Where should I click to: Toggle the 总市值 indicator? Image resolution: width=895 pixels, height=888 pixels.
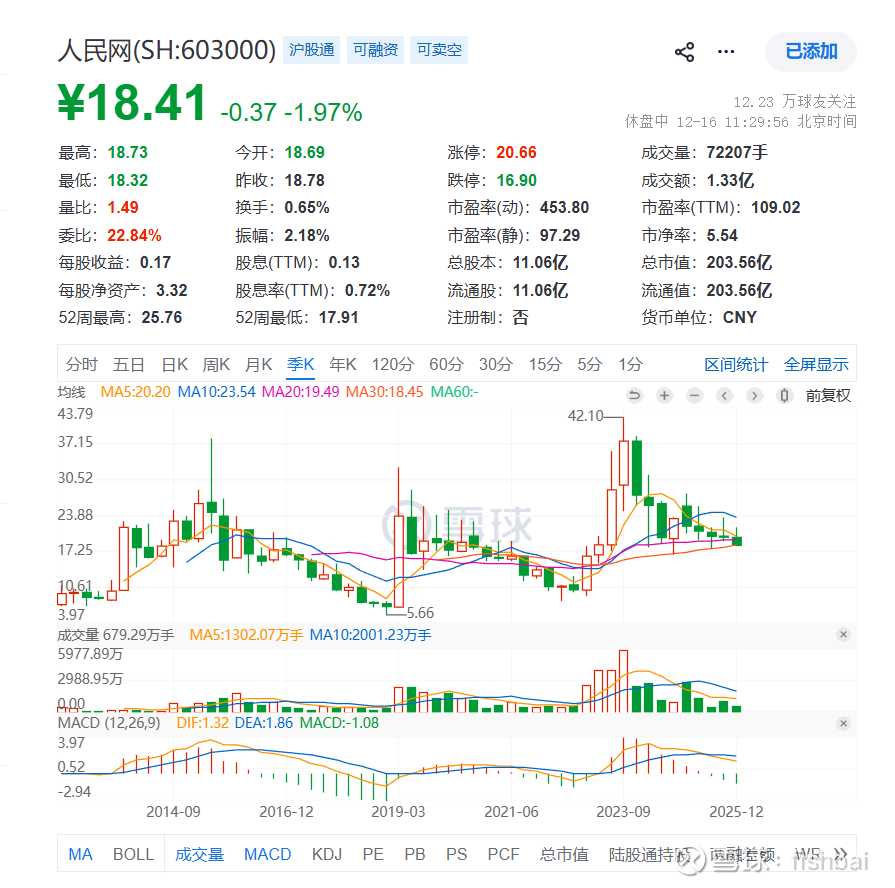tap(565, 854)
